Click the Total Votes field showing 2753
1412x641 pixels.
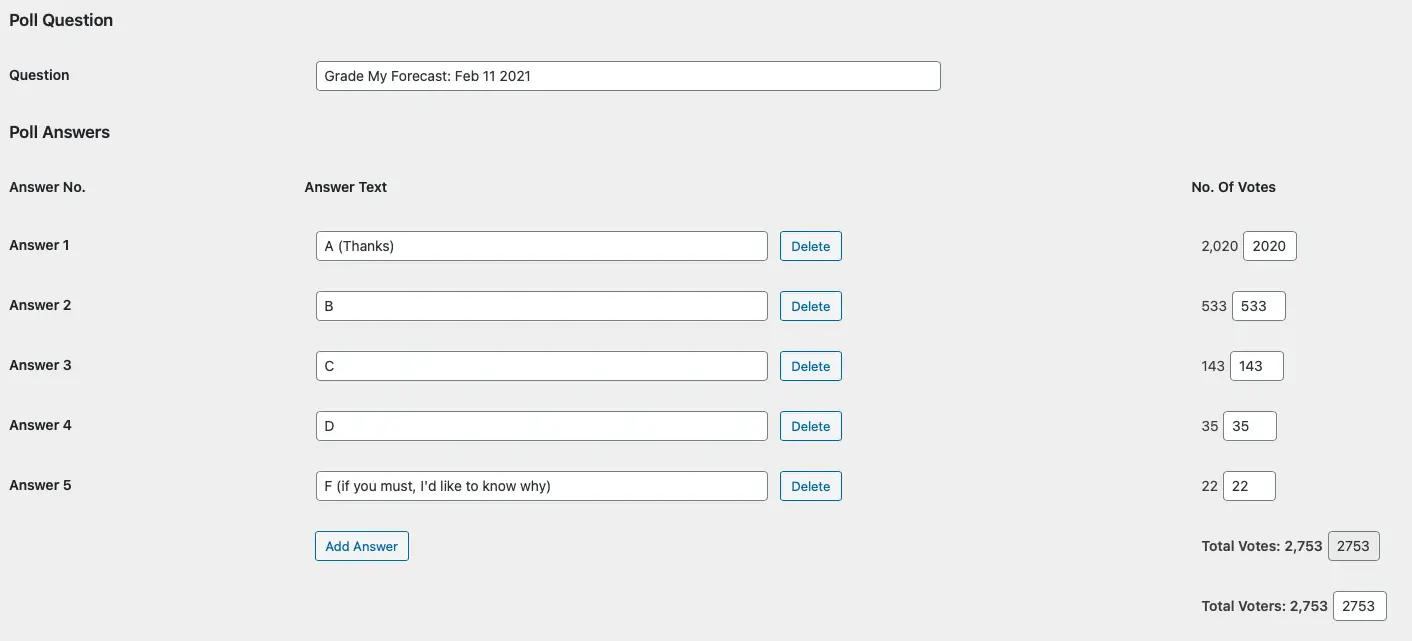pyautogui.click(x=1354, y=546)
